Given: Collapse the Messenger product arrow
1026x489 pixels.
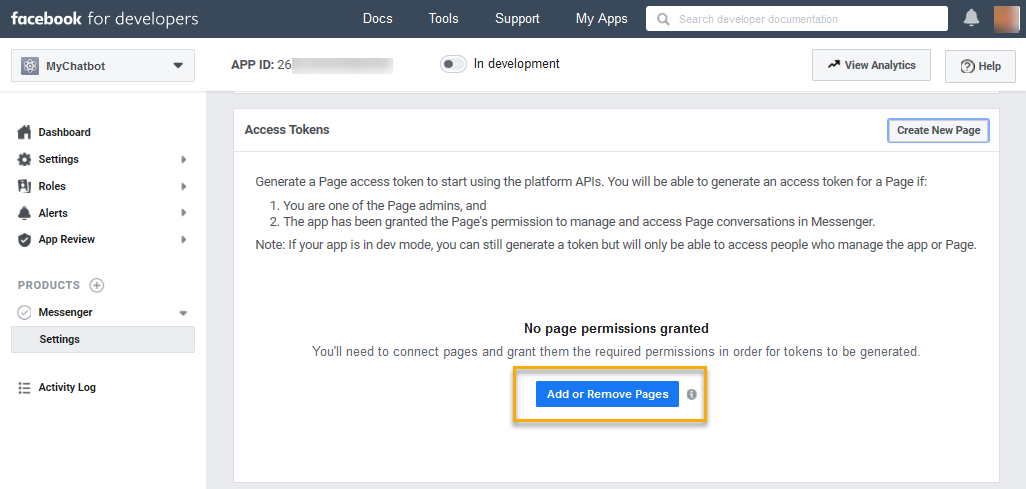Looking at the screenshot, I should click(x=183, y=313).
